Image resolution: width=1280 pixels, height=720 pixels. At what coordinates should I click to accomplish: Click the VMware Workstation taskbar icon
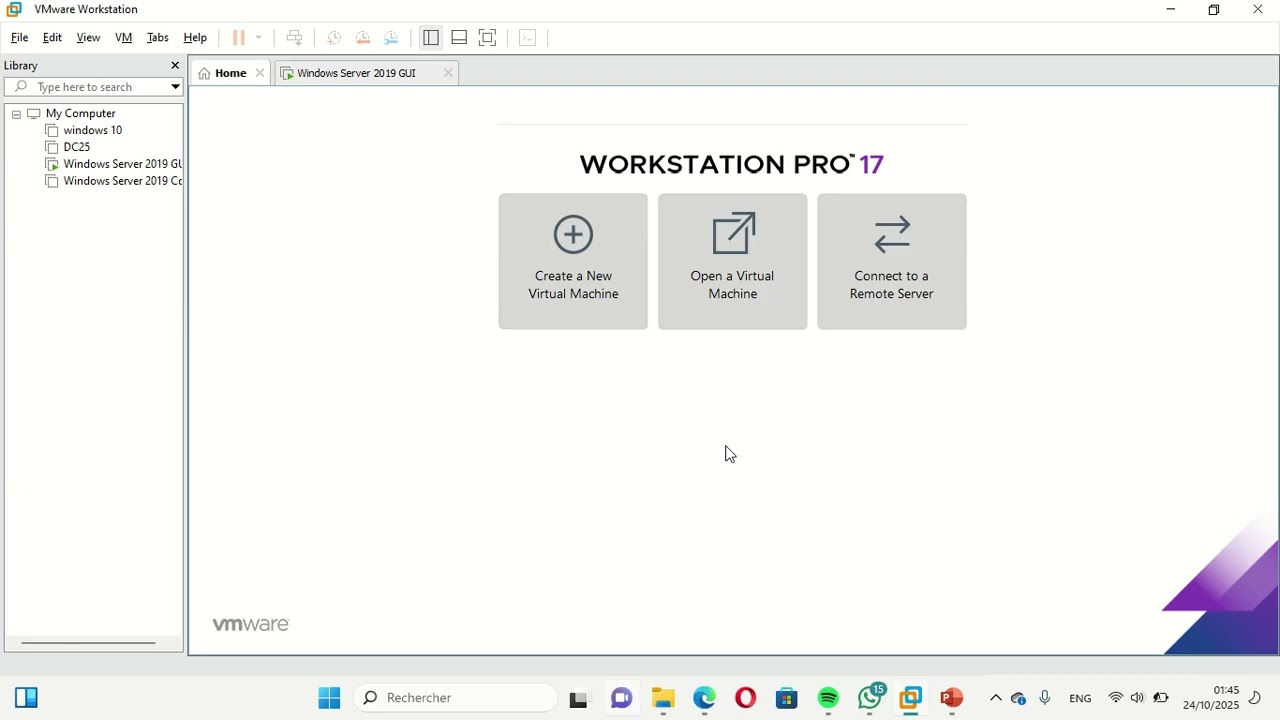[x=911, y=698]
